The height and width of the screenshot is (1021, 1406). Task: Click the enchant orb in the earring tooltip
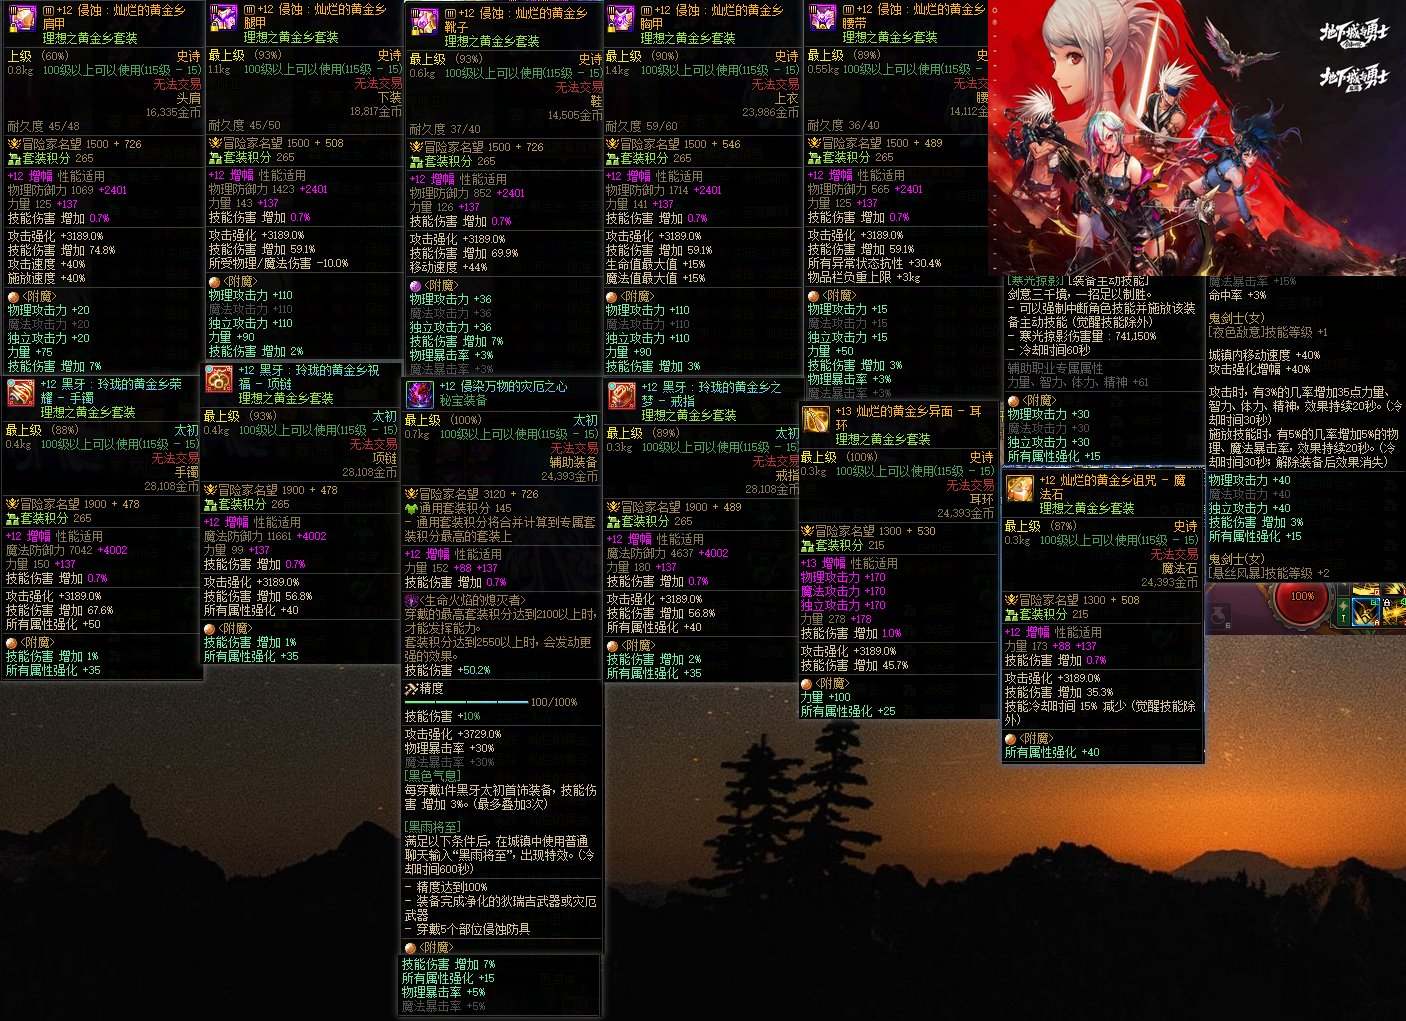point(806,684)
